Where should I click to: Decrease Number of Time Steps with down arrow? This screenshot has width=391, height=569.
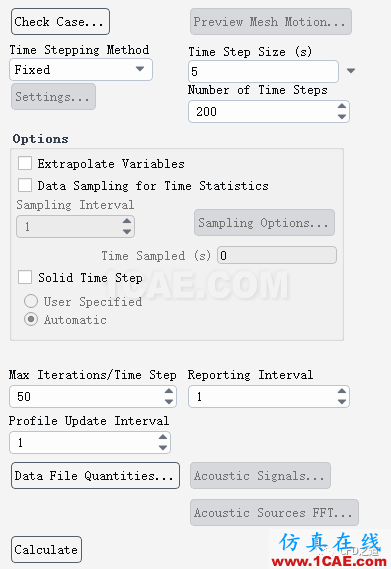pyautogui.click(x=342, y=116)
